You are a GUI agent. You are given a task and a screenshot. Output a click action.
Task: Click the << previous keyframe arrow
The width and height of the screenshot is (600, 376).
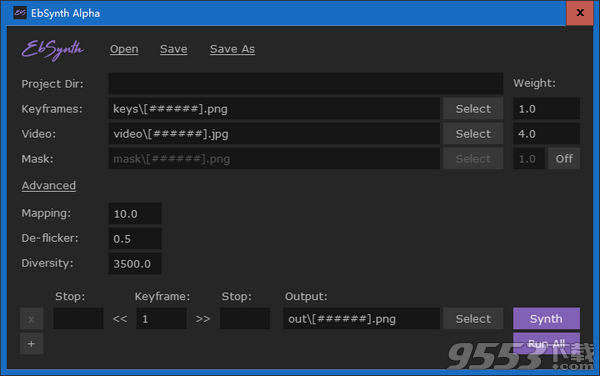120,319
